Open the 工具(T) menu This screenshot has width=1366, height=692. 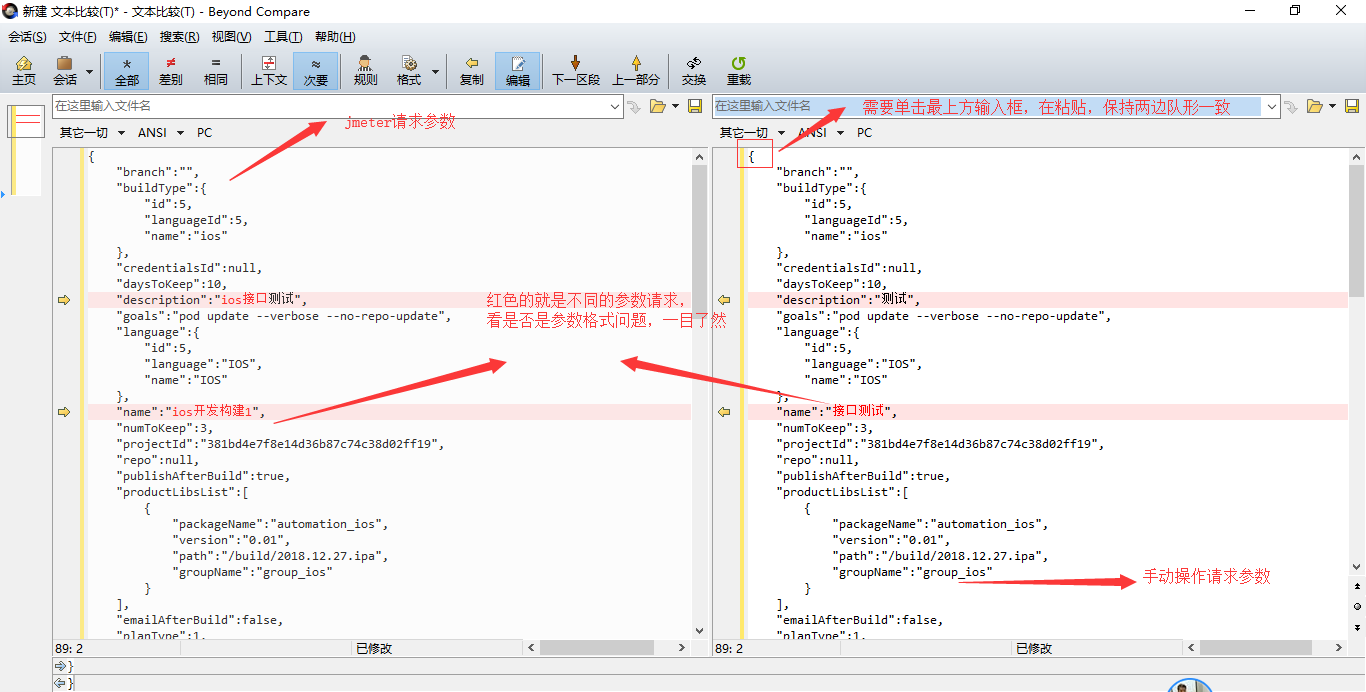click(x=283, y=37)
